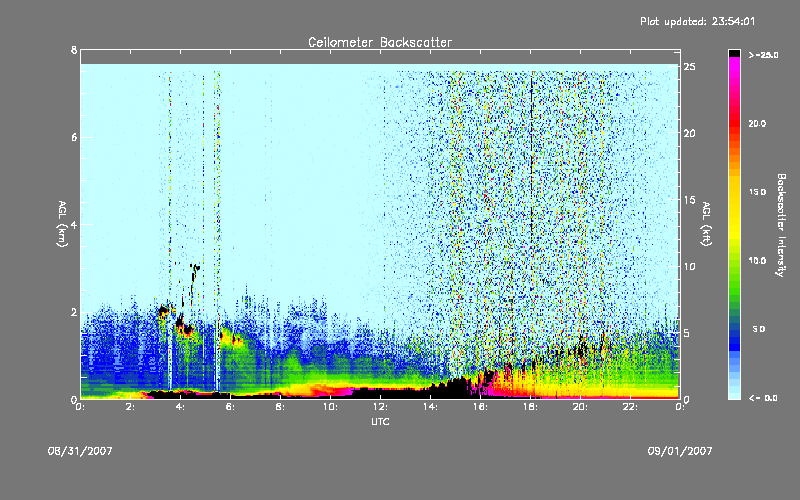The width and height of the screenshot is (800, 500).
Task: Click the 10.0 colorbar scale label
Action: click(757, 261)
